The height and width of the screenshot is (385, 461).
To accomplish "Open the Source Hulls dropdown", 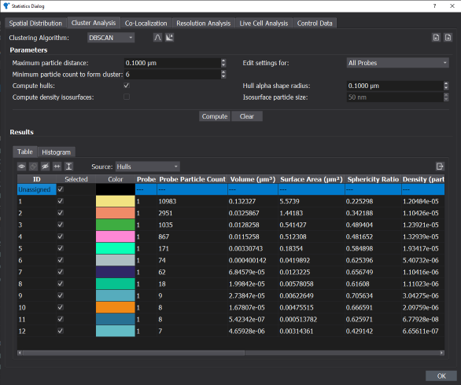I will tap(147, 166).
